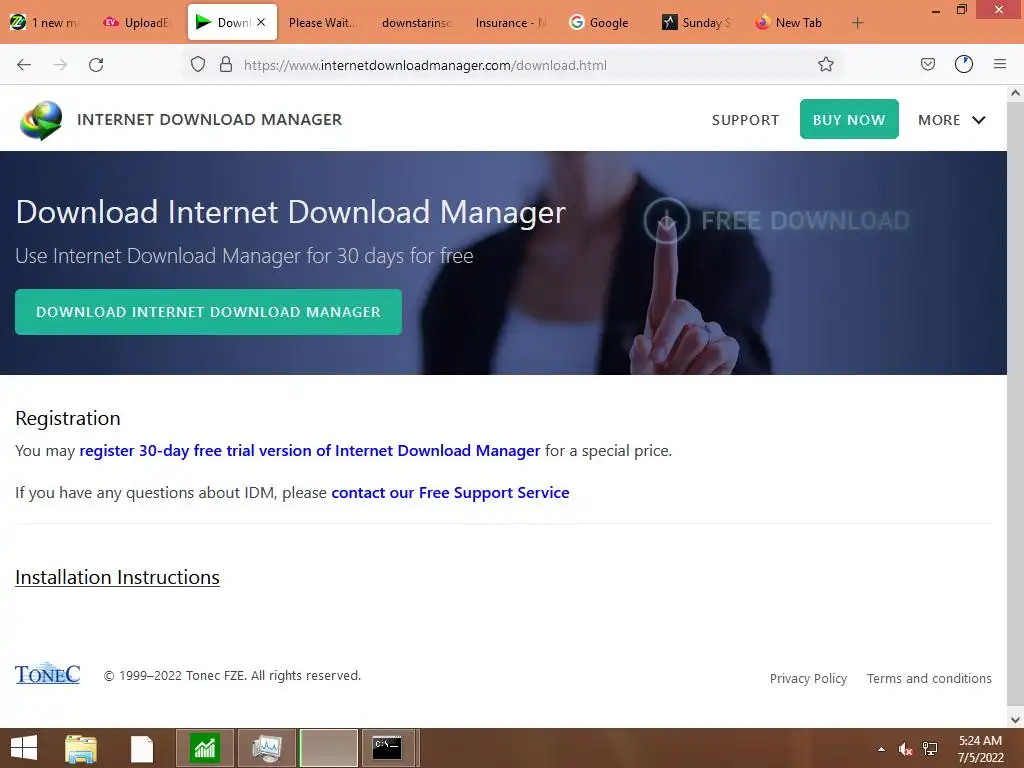1024x768 pixels.
Task: Click the BUY NOW button
Action: (849, 119)
